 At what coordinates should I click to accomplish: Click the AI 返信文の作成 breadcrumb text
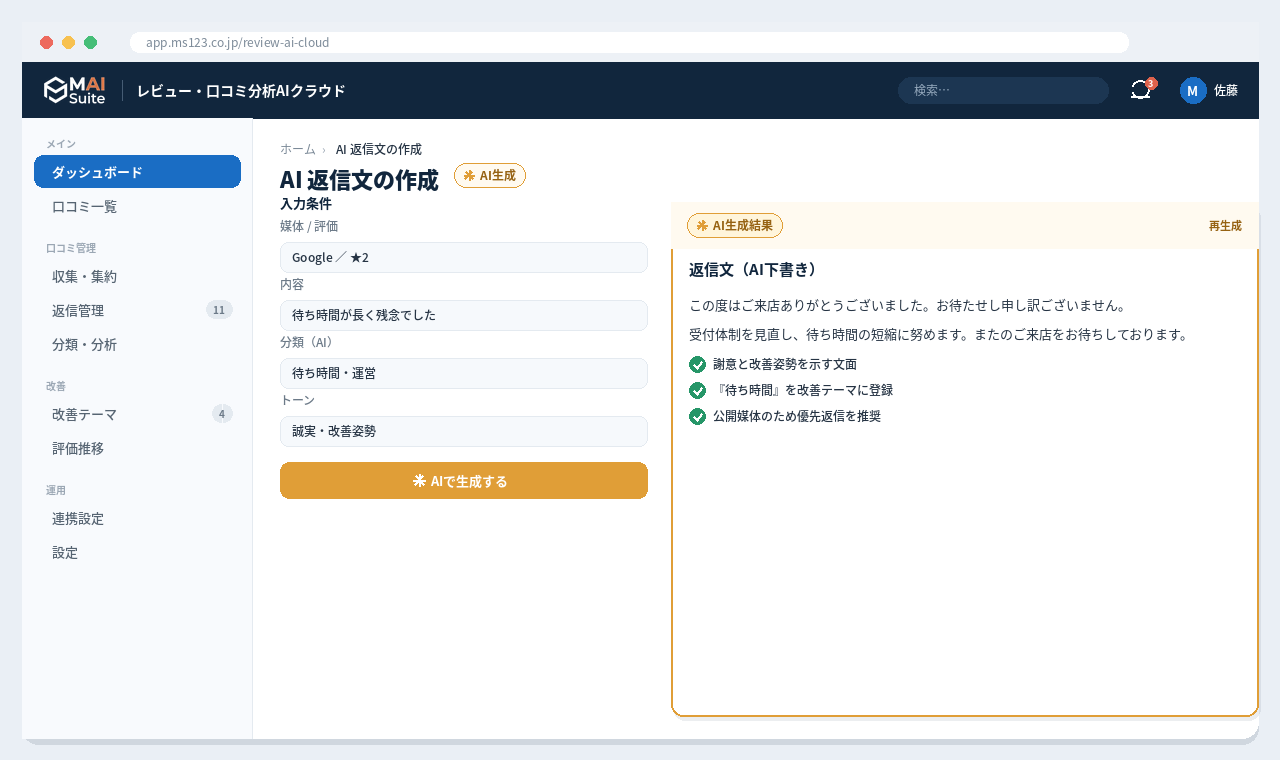pos(379,149)
